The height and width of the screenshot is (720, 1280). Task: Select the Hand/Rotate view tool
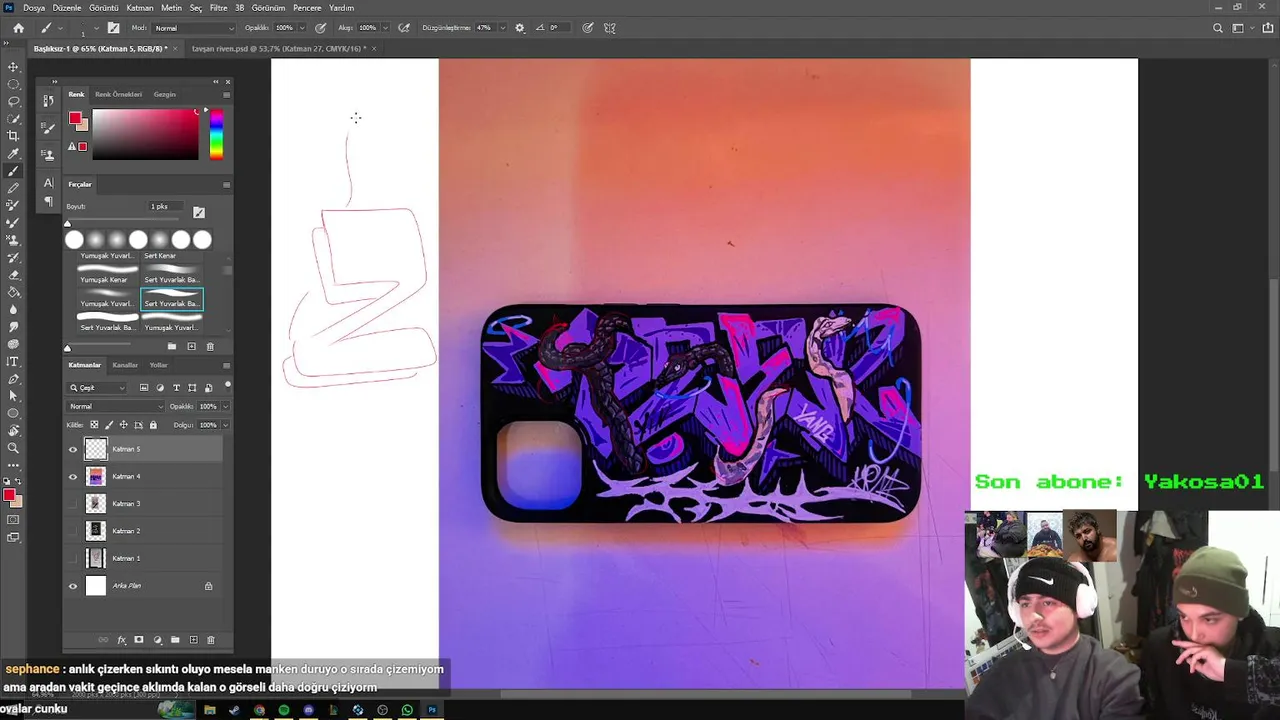pos(13,430)
